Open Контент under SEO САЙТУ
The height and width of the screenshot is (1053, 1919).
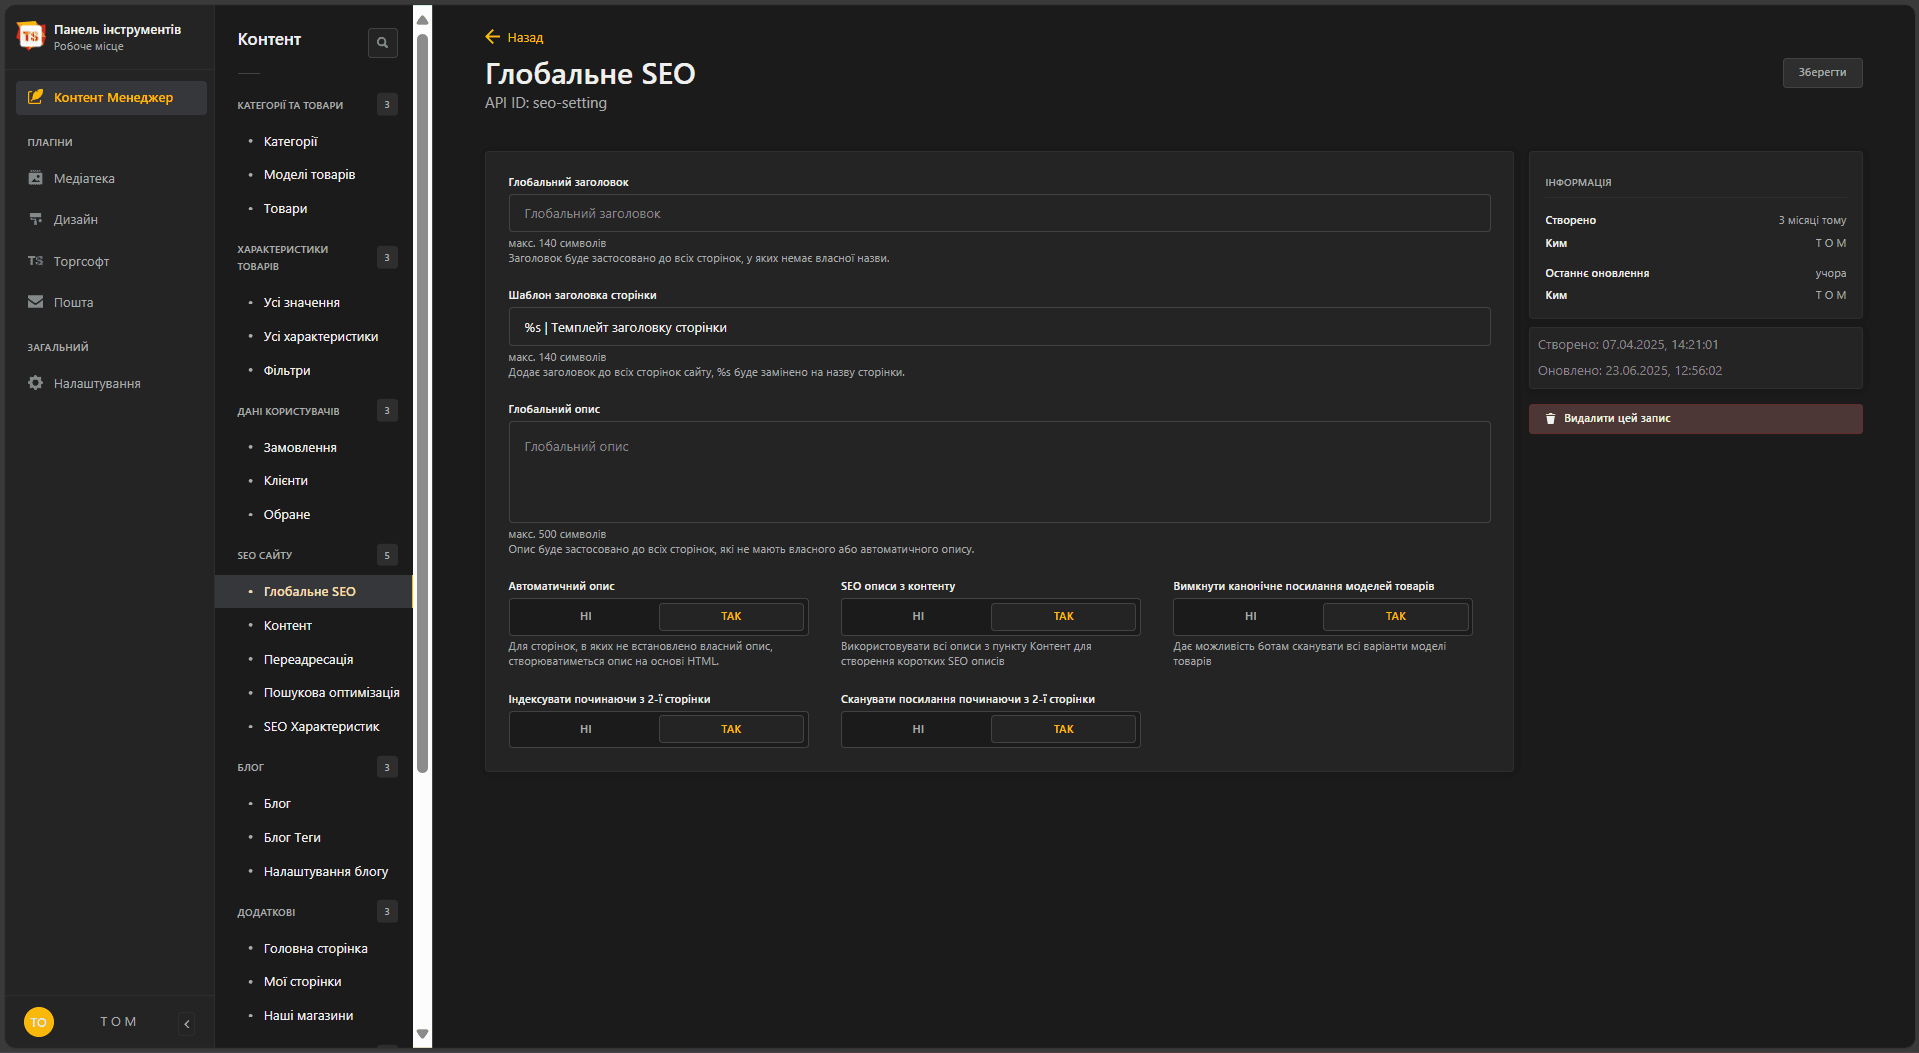tap(288, 625)
